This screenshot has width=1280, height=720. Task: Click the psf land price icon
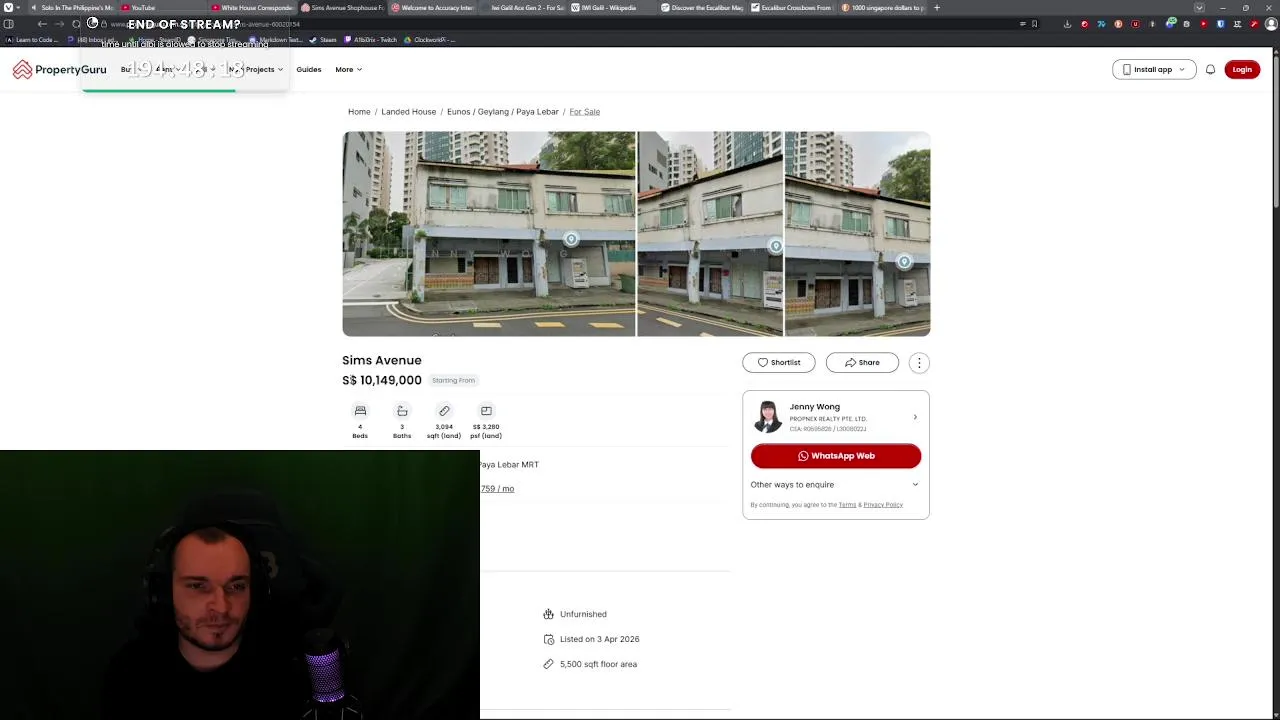(x=486, y=411)
